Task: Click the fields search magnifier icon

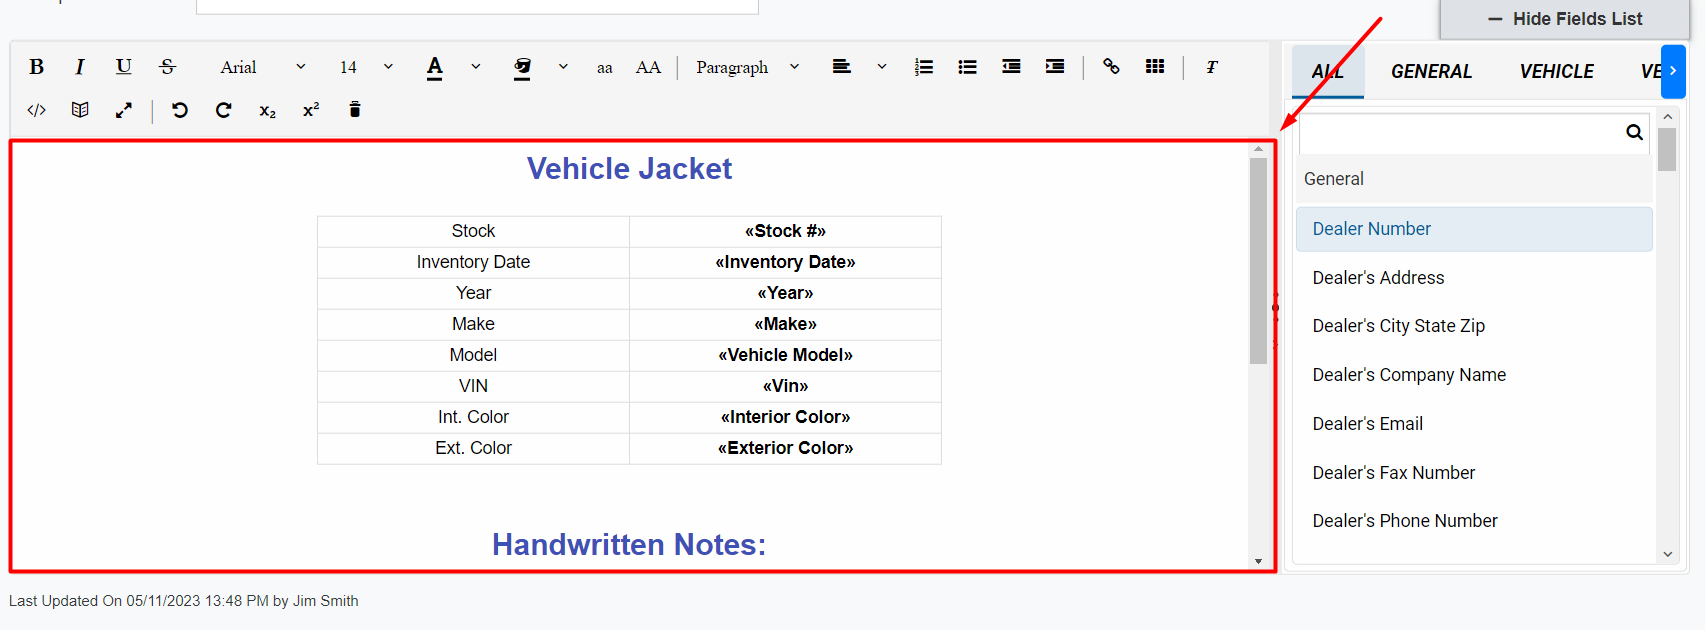Action: pyautogui.click(x=1634, y=132)
